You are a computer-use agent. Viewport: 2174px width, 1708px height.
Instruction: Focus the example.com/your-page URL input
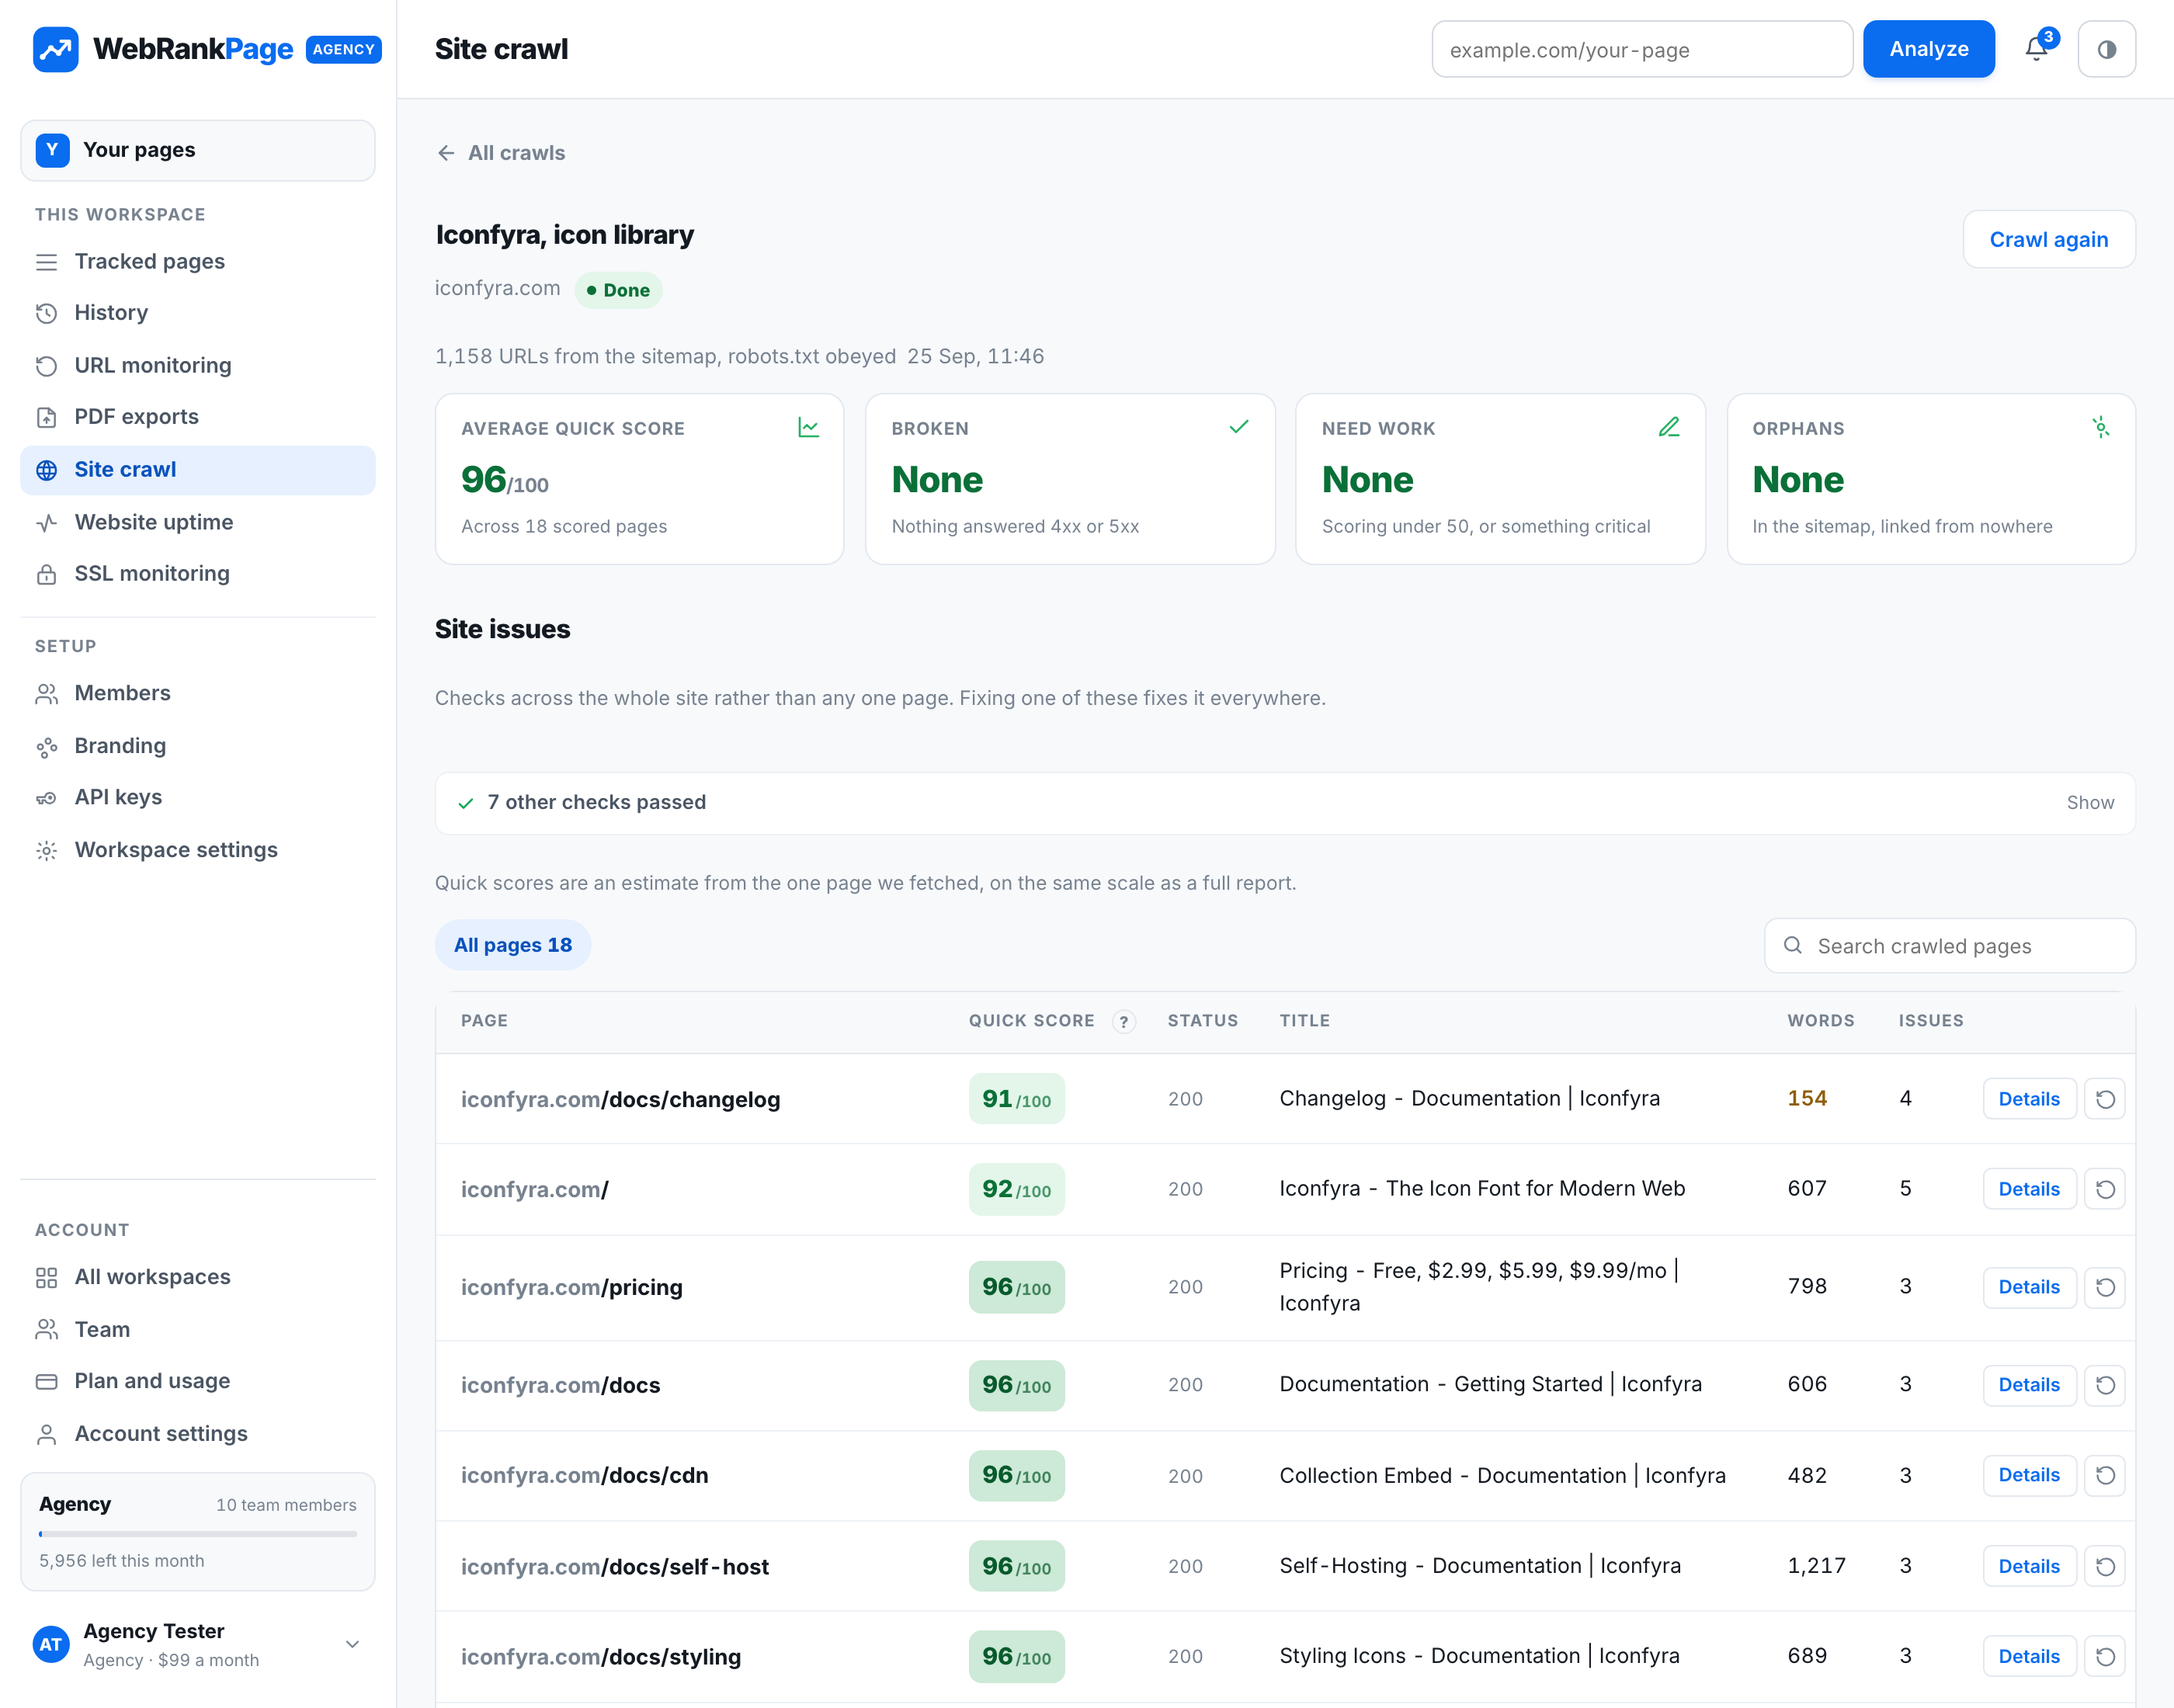pyautogui.click(x=1642, y=49)
